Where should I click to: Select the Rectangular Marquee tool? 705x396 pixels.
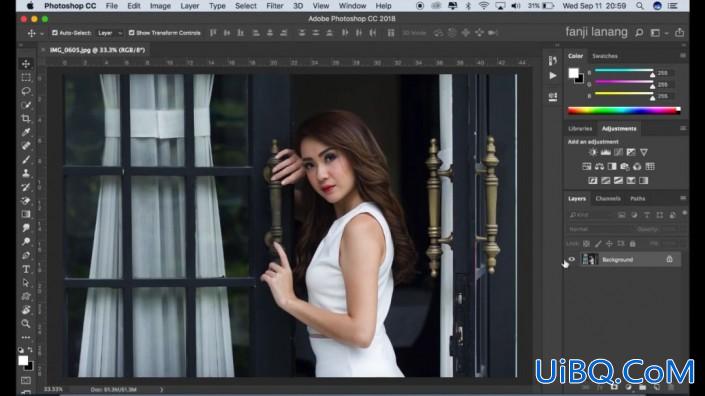26,77
